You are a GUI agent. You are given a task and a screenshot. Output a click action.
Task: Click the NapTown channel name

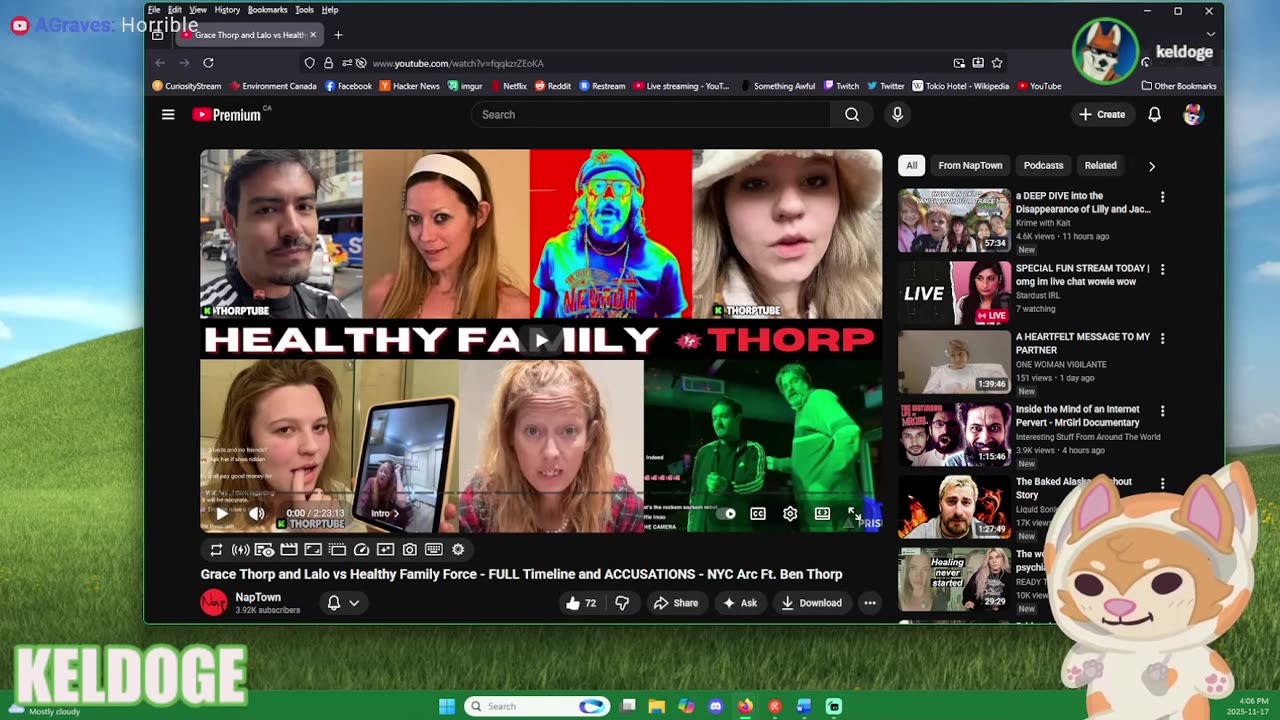(x=258, y=597)
